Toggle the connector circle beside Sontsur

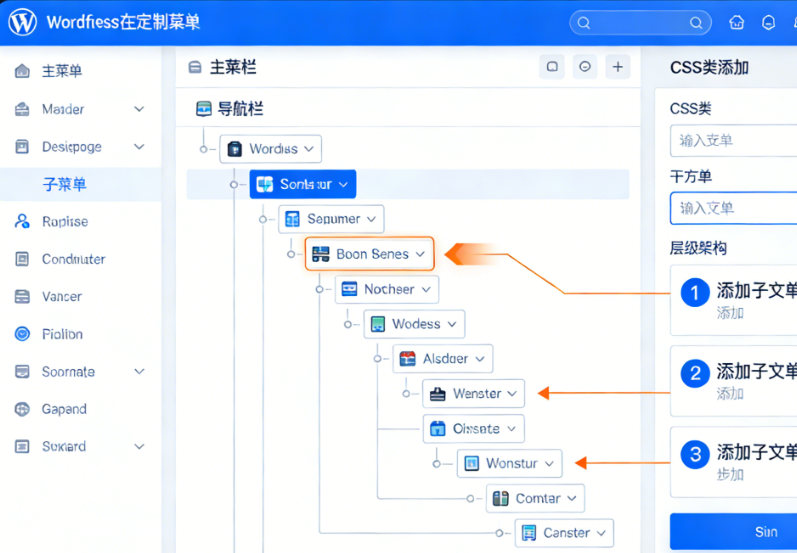tap(233, 185)
